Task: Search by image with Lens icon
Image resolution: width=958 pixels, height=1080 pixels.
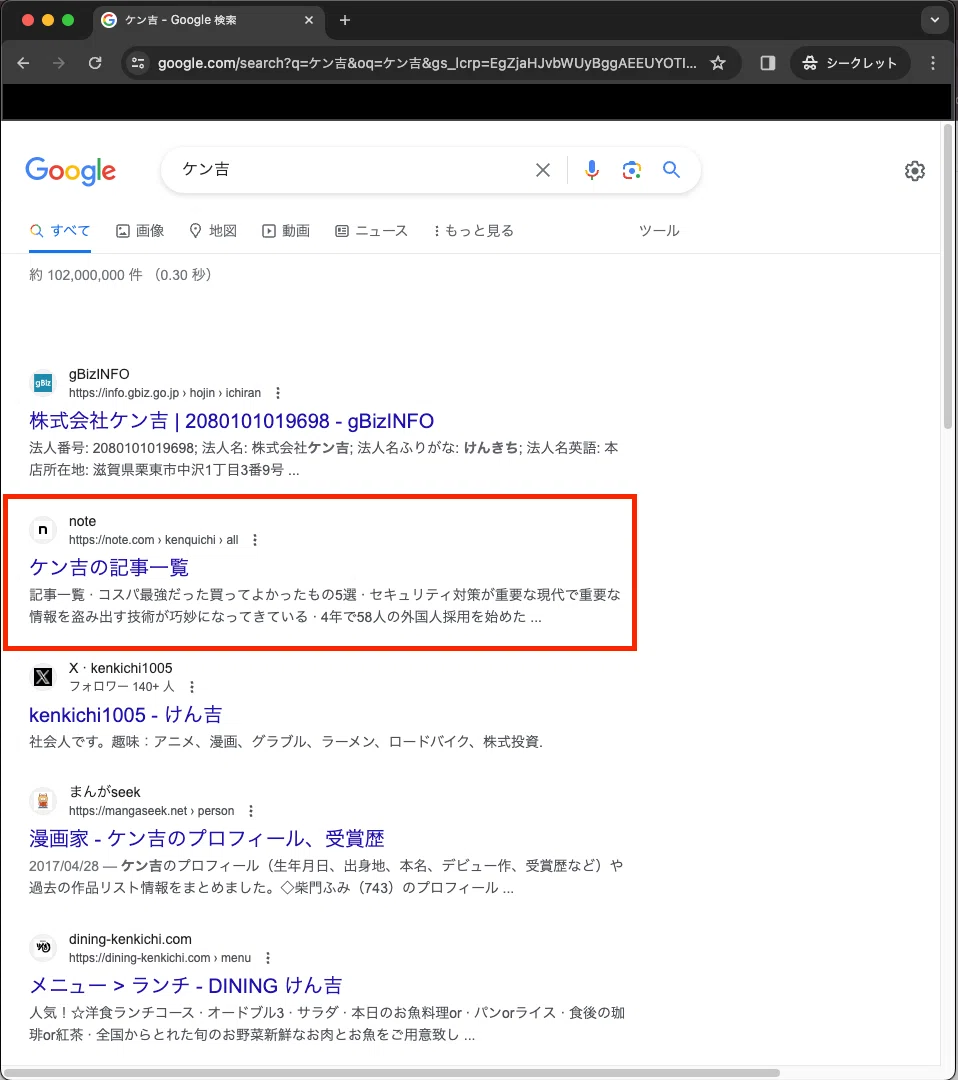Action: pyautogui.click(x=632, y=169)
